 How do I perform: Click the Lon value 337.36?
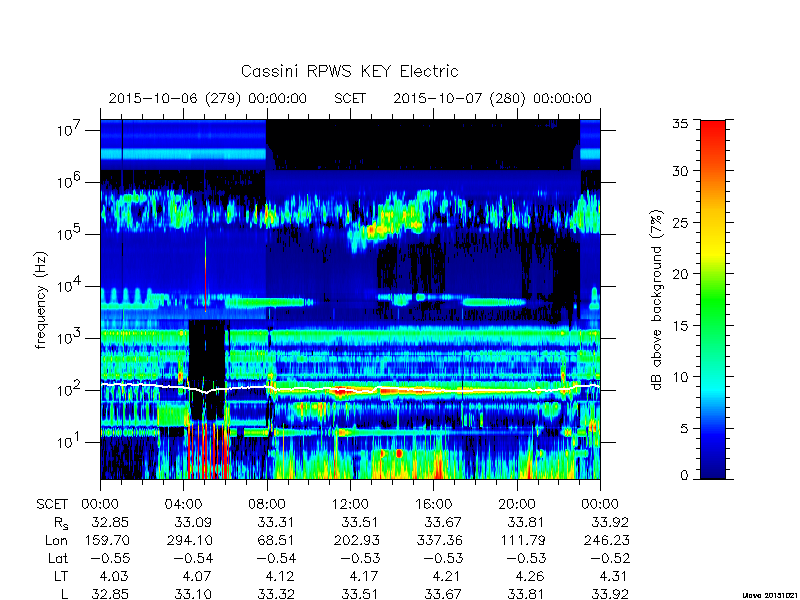439,540
